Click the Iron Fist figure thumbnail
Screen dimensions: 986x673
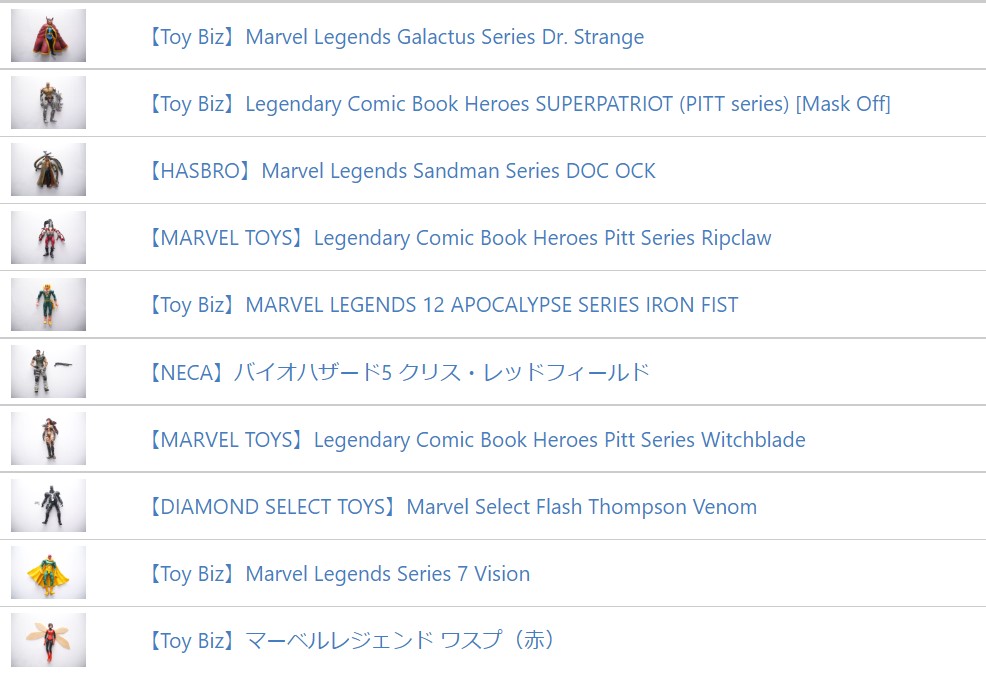pyautogui.click(x=48, y=304)
